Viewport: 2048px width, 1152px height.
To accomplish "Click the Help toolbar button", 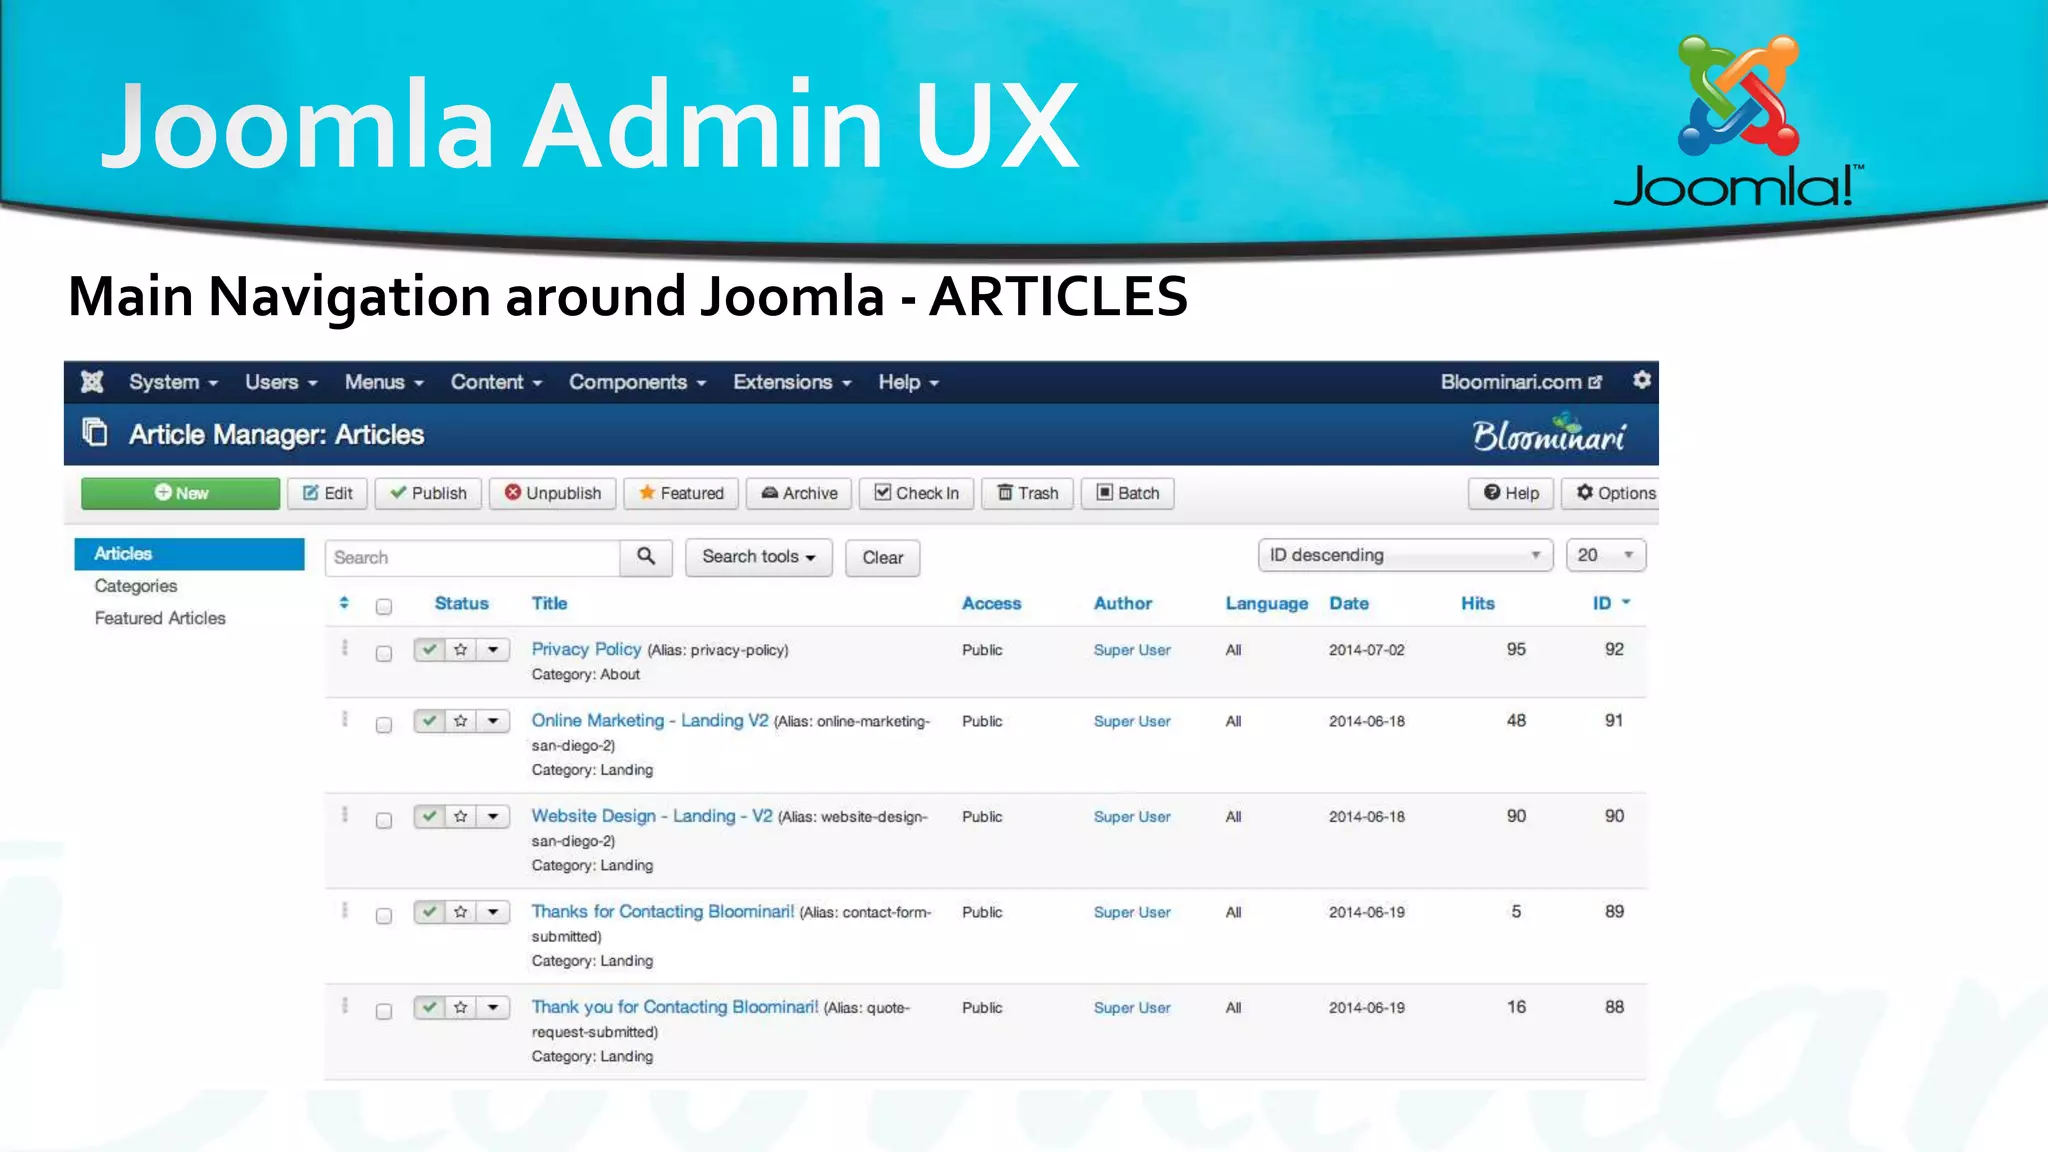I will coord(1511,493).
